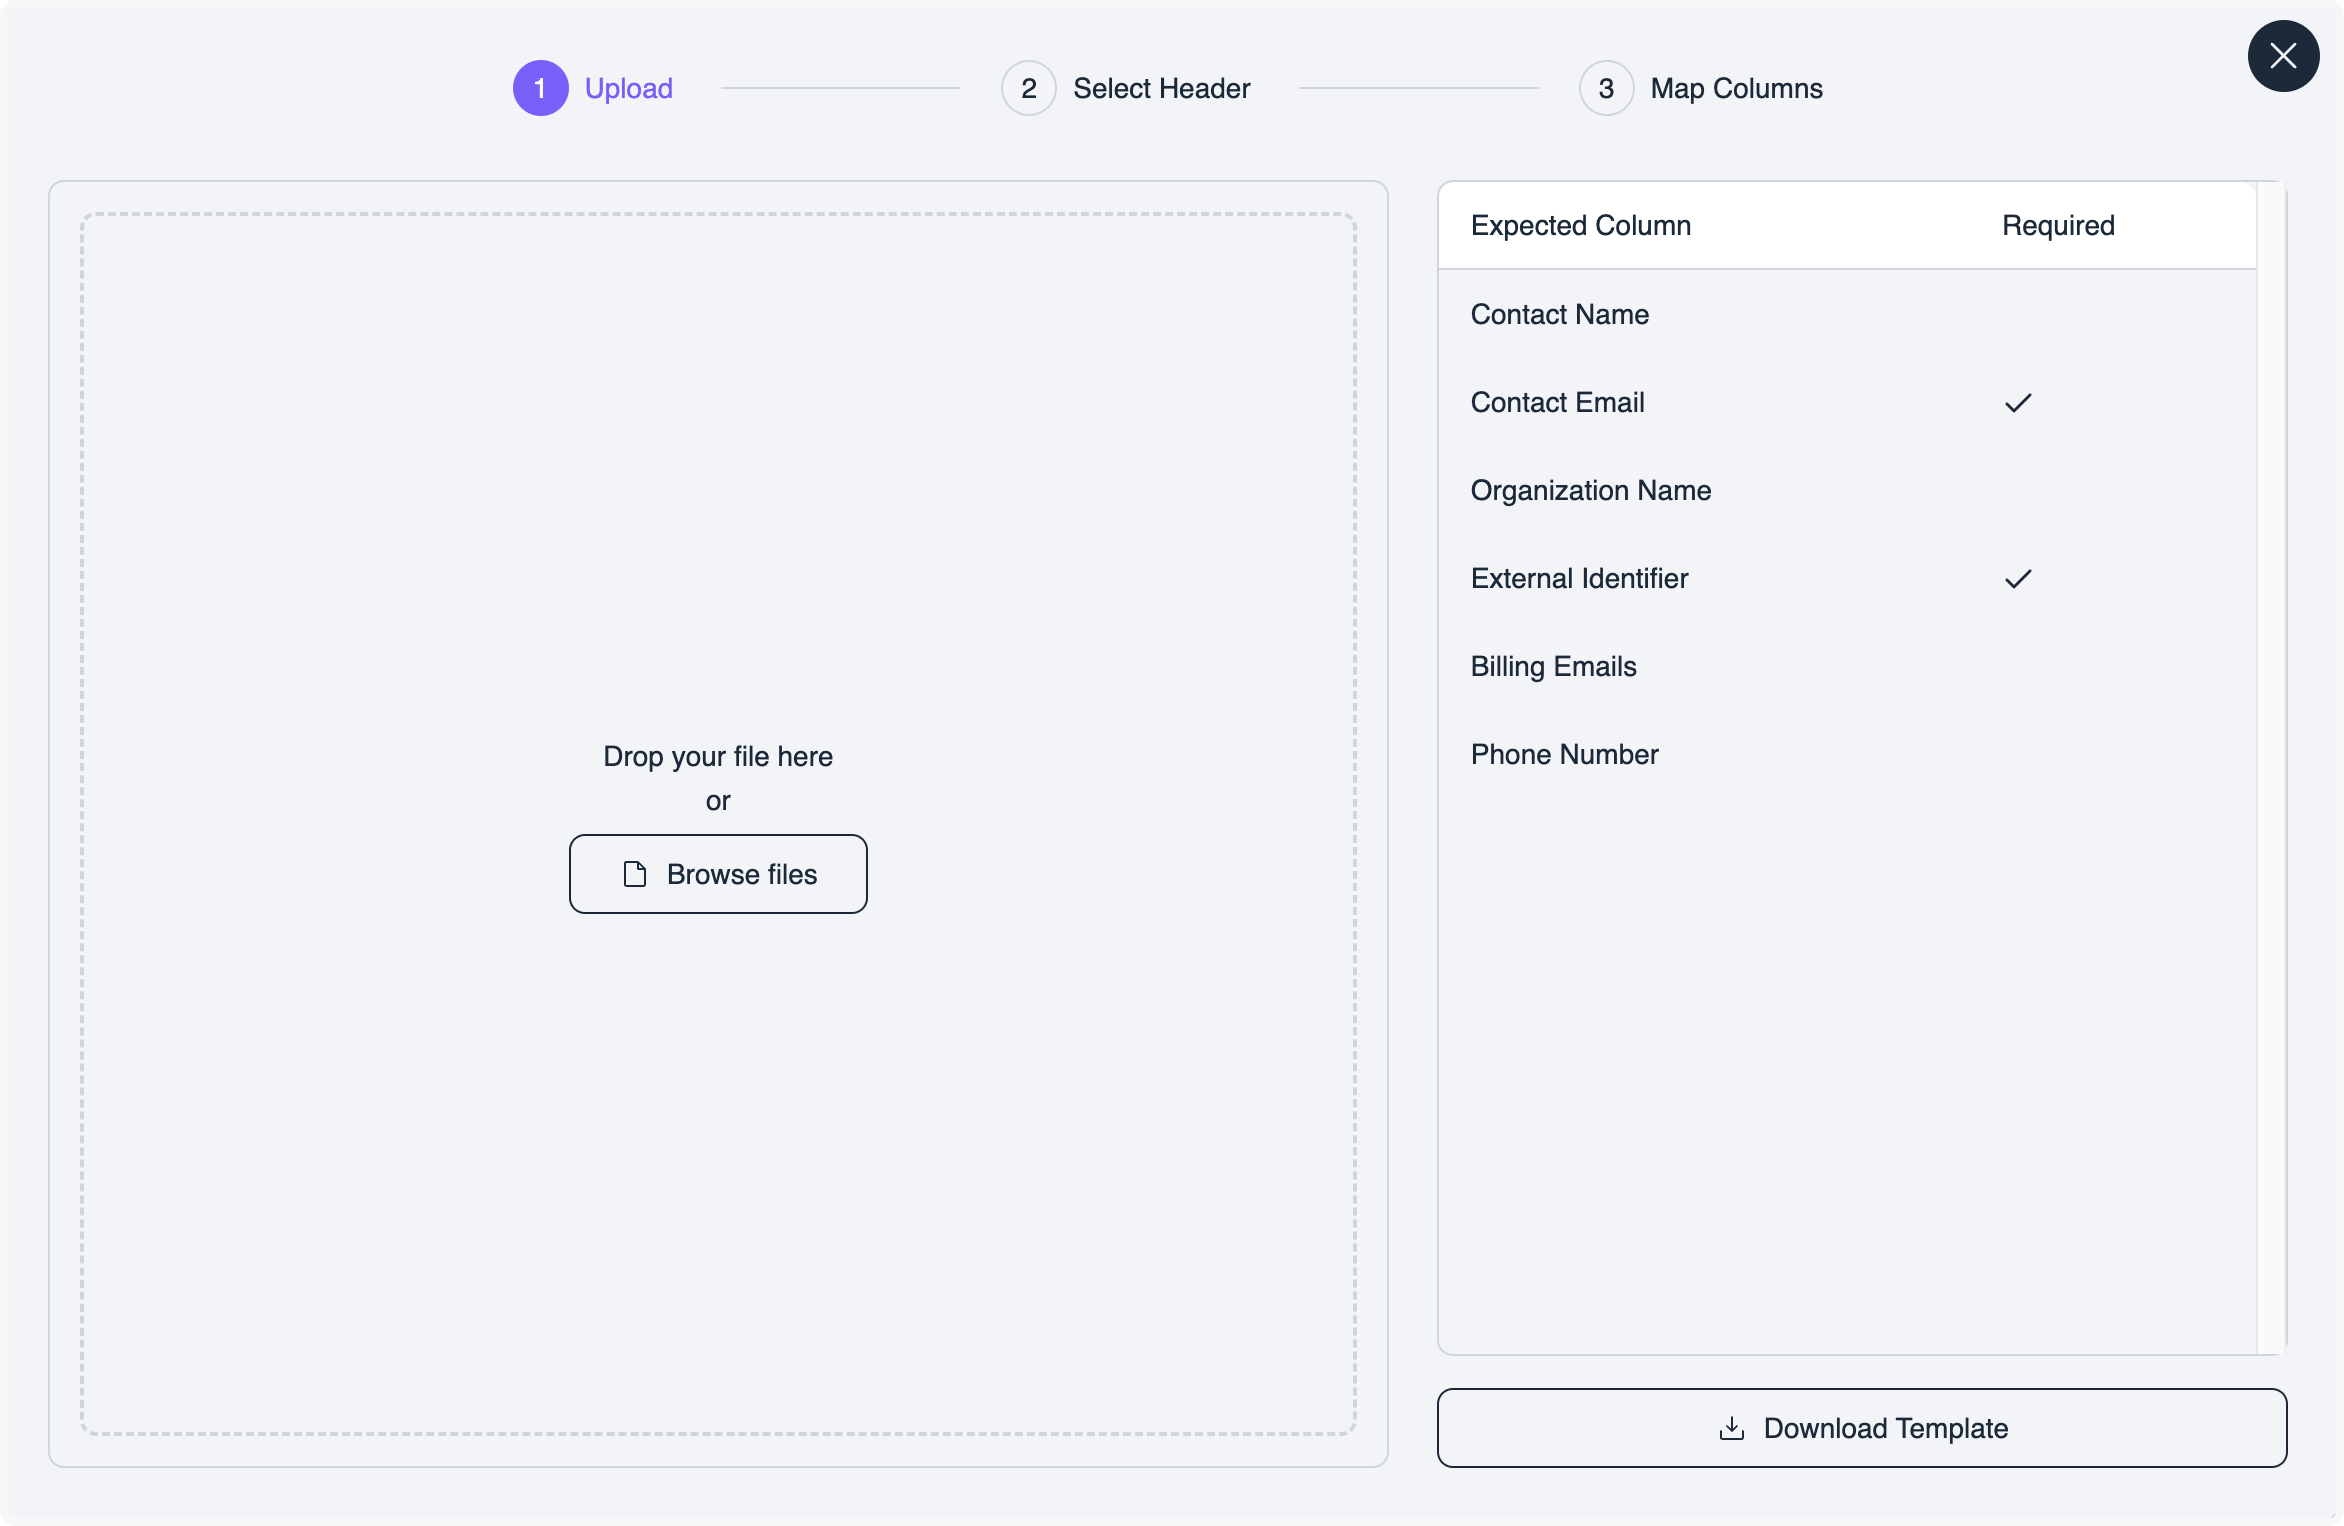This screenshot has width=2344, height=1526.
Task: Select the step 3 circle badge
Action: click(x=1606, y=88)
